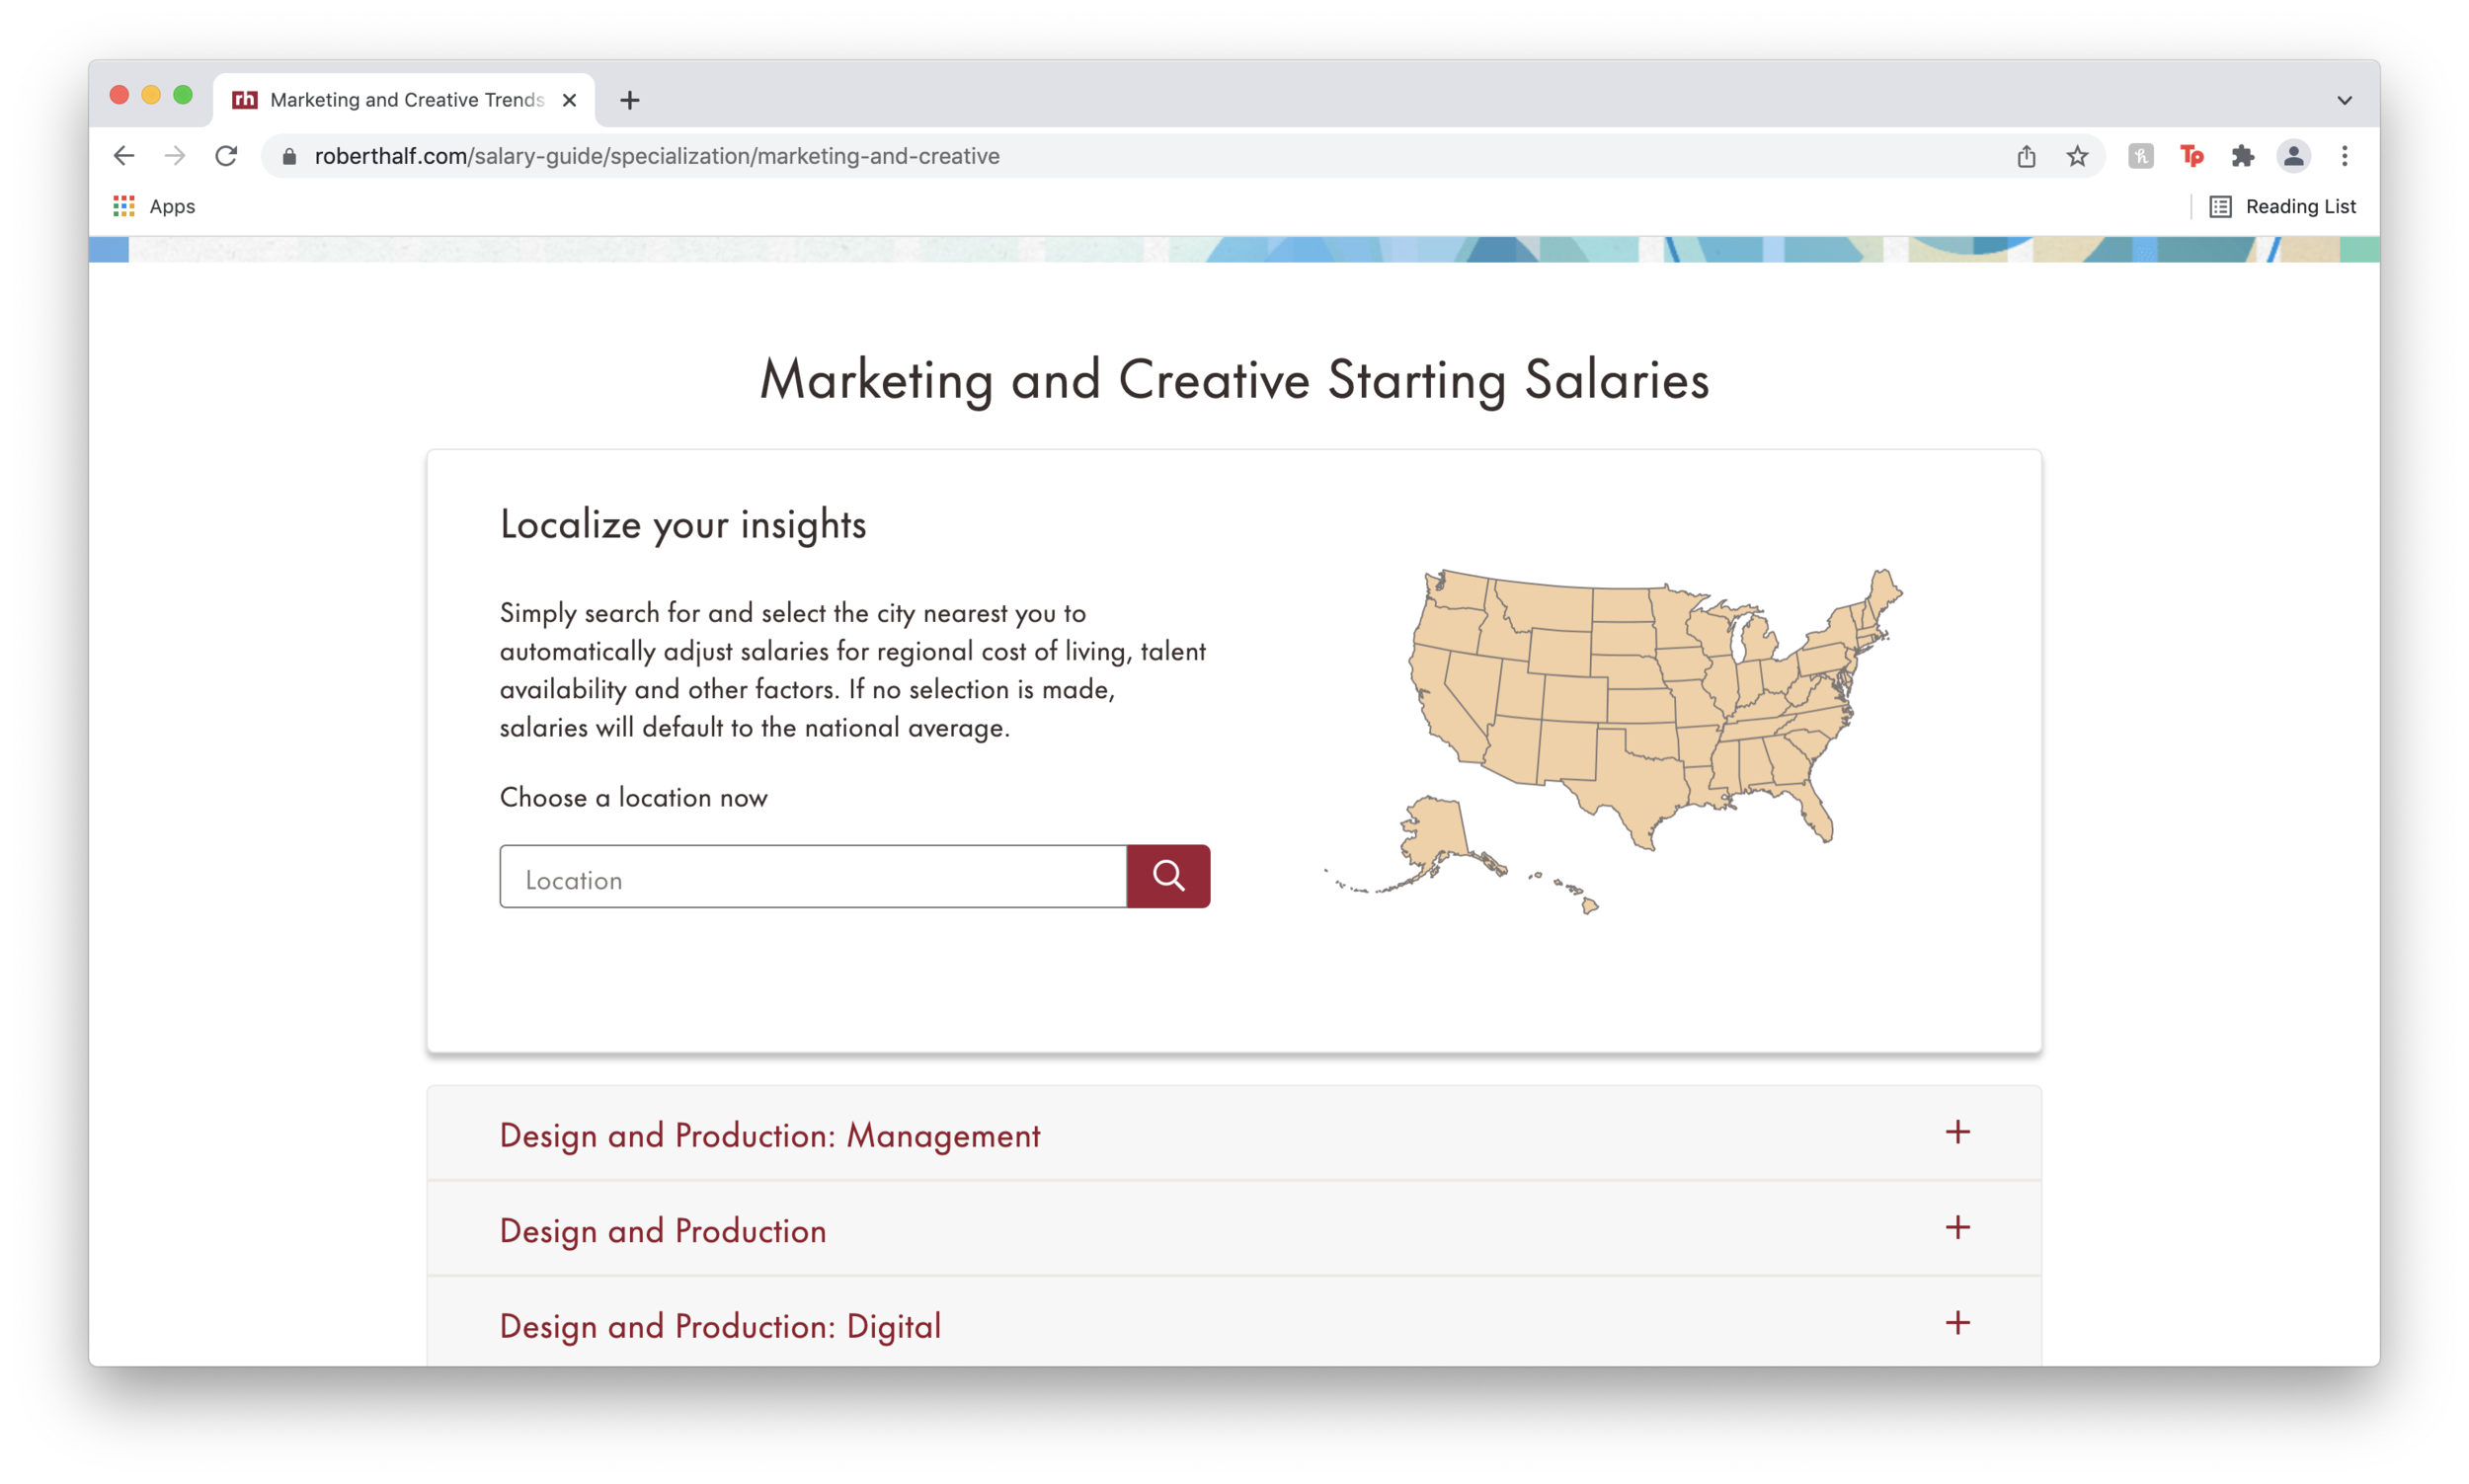Close the Marketing and Creative Trends tab

point(569,100)
